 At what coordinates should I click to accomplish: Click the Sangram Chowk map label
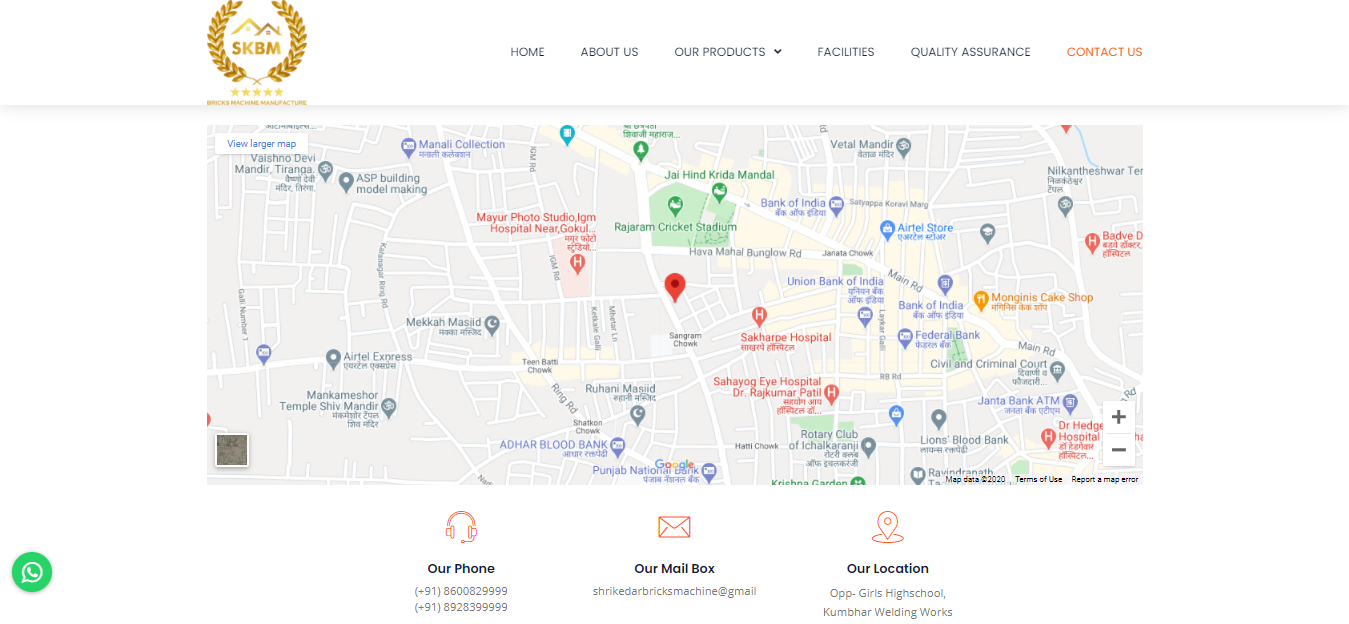click(x=685, y=339)
